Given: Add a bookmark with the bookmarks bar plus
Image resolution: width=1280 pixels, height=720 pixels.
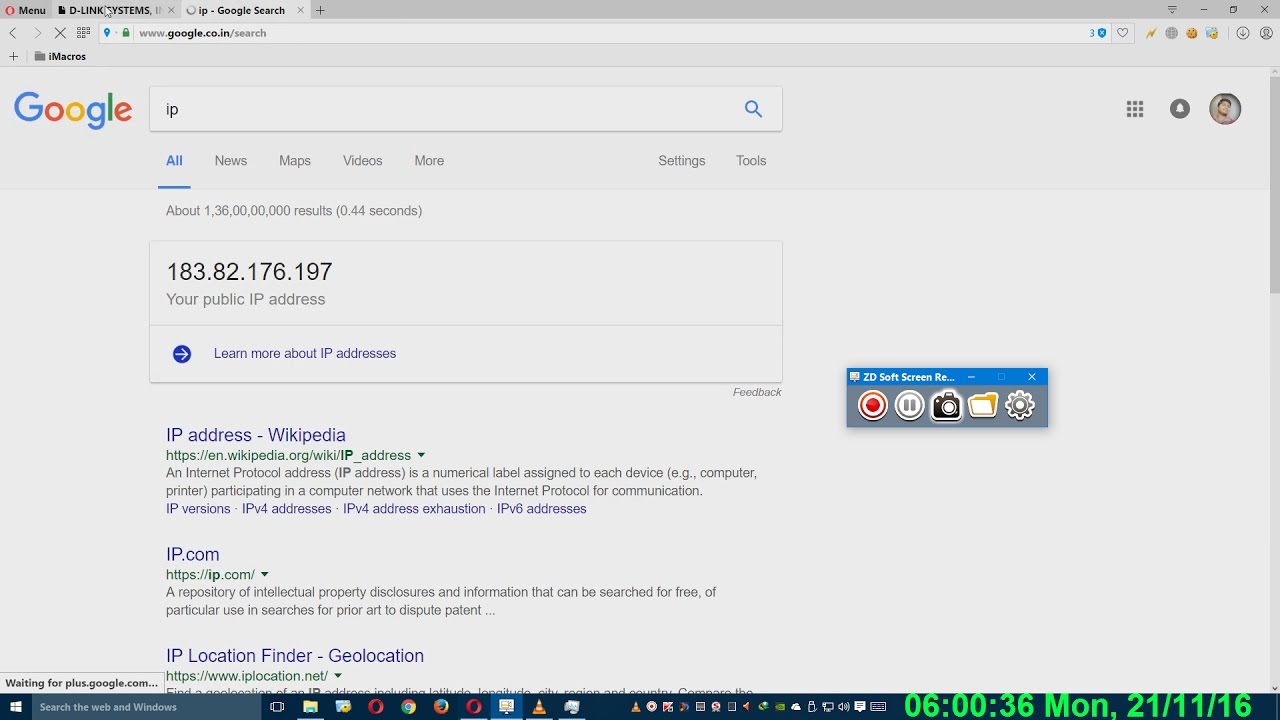Looking at the screenshot, I should click(x=13, y=56).
